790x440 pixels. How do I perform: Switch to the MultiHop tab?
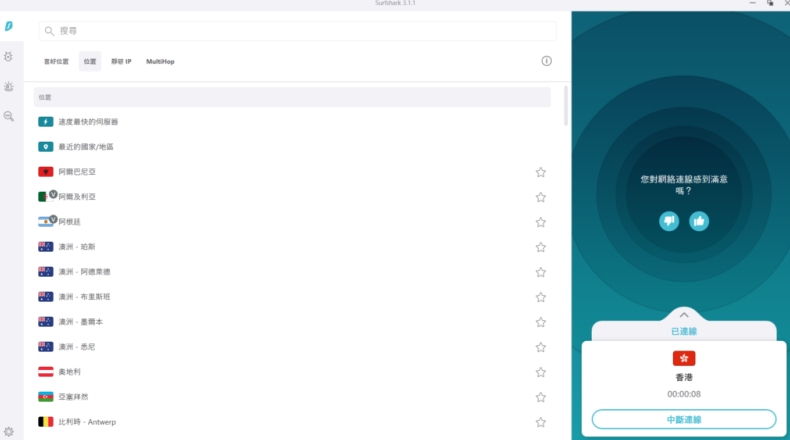pyautogui.click(x=160, y=62)
